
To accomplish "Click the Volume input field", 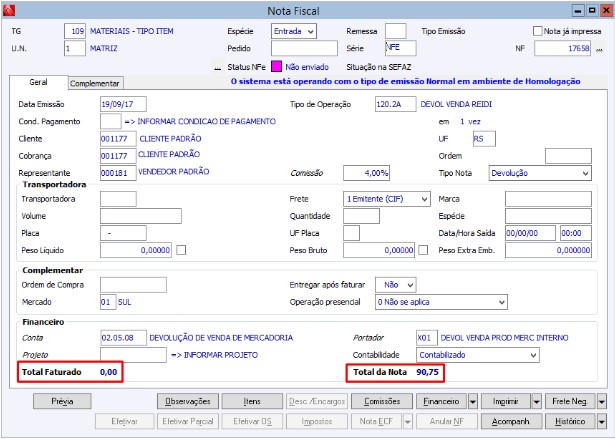I will [x=141, y=216].
